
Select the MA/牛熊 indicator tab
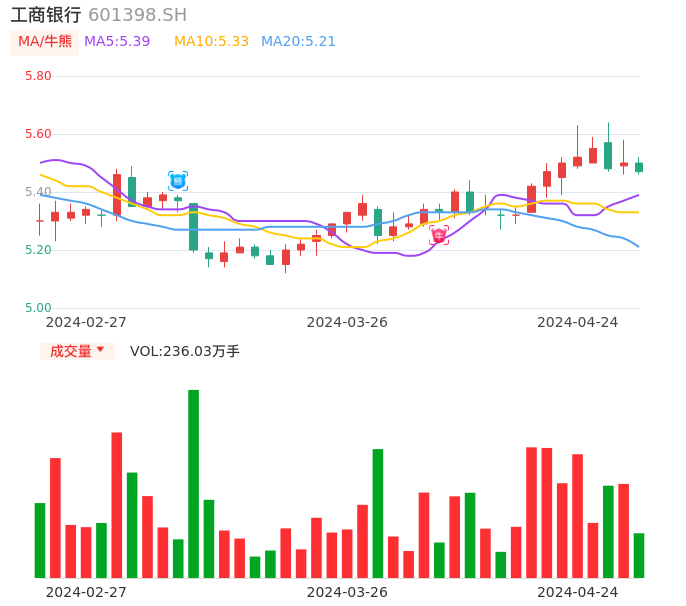tap(45, 41)
